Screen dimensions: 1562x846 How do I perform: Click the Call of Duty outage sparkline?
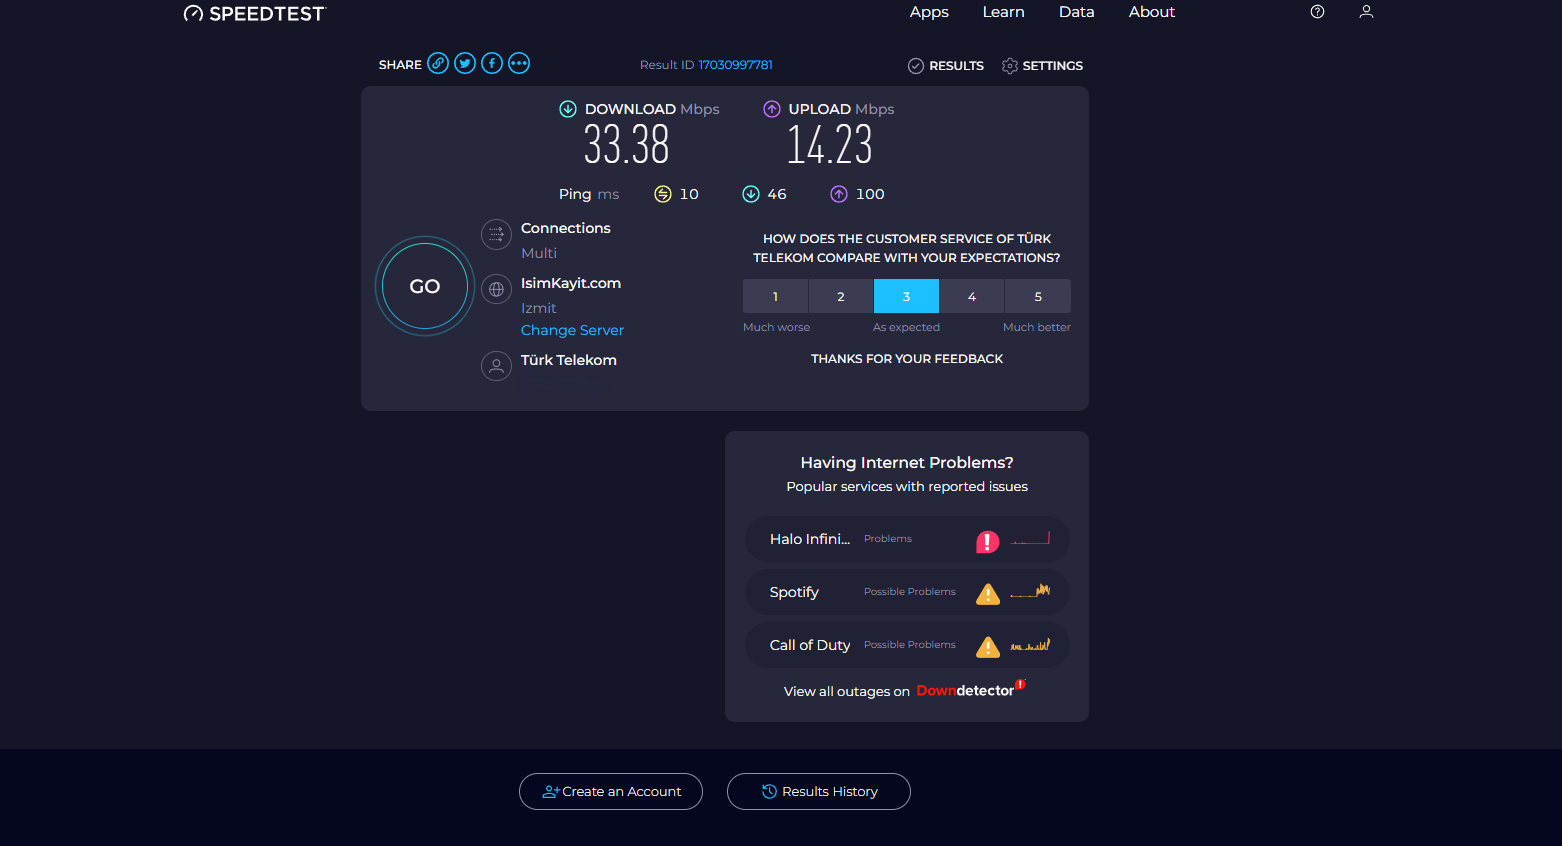tap(1031, 645)
